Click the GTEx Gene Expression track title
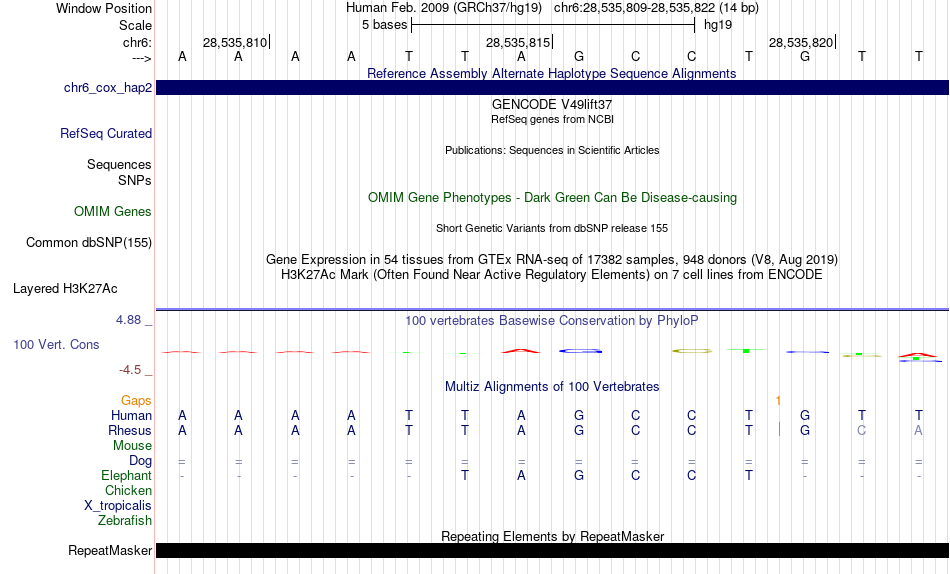The width and height of the screenshot is (950, 574). click(552, 259)
